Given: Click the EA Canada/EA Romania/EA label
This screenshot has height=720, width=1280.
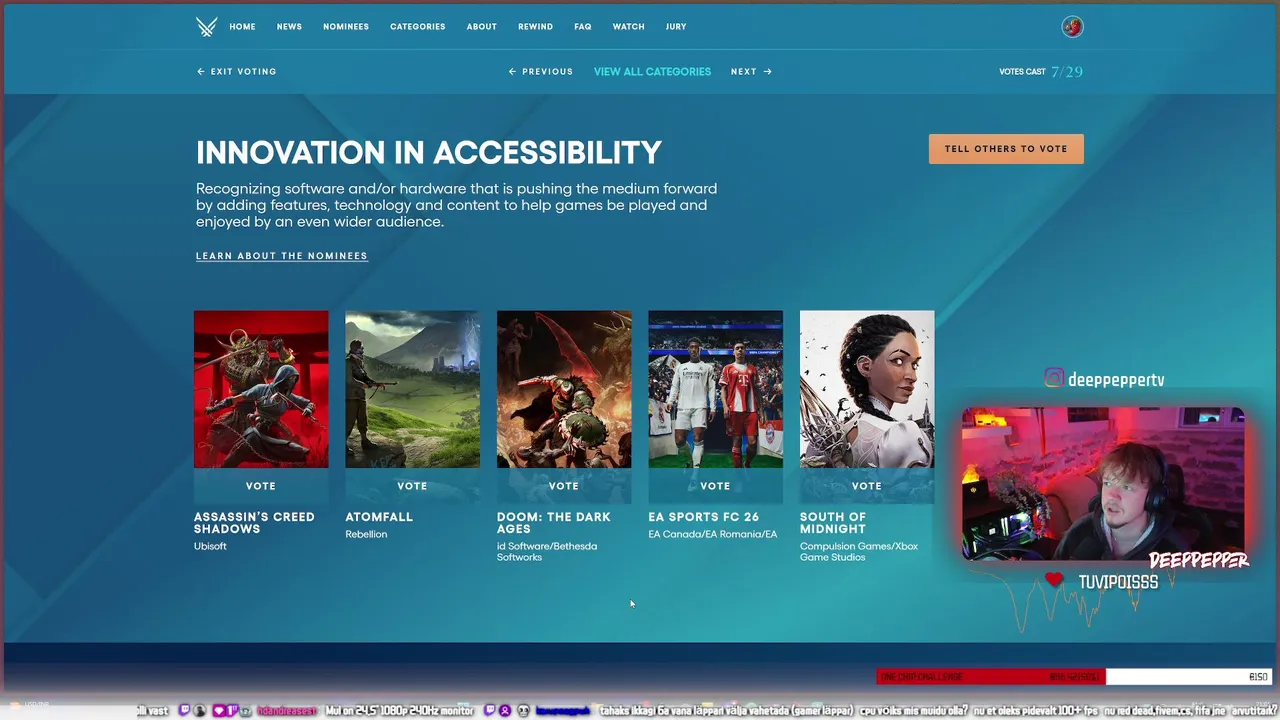Looking at the screenshot, I should (x=712, y=534).
